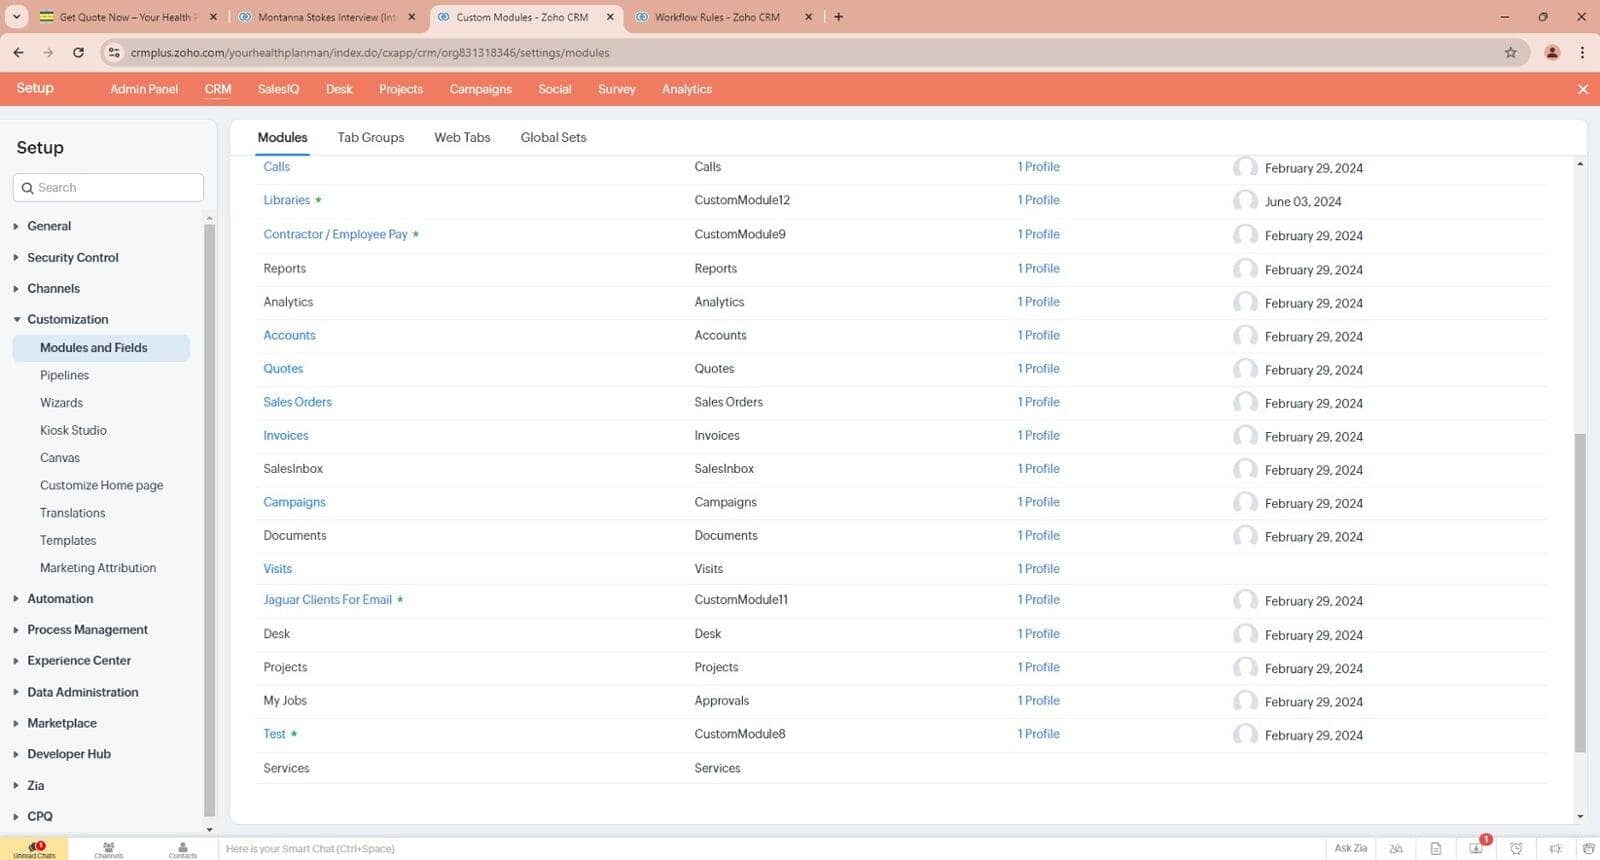
Task: Open Marketing Attribution in sidebar
Action: [x=98, y=568]
